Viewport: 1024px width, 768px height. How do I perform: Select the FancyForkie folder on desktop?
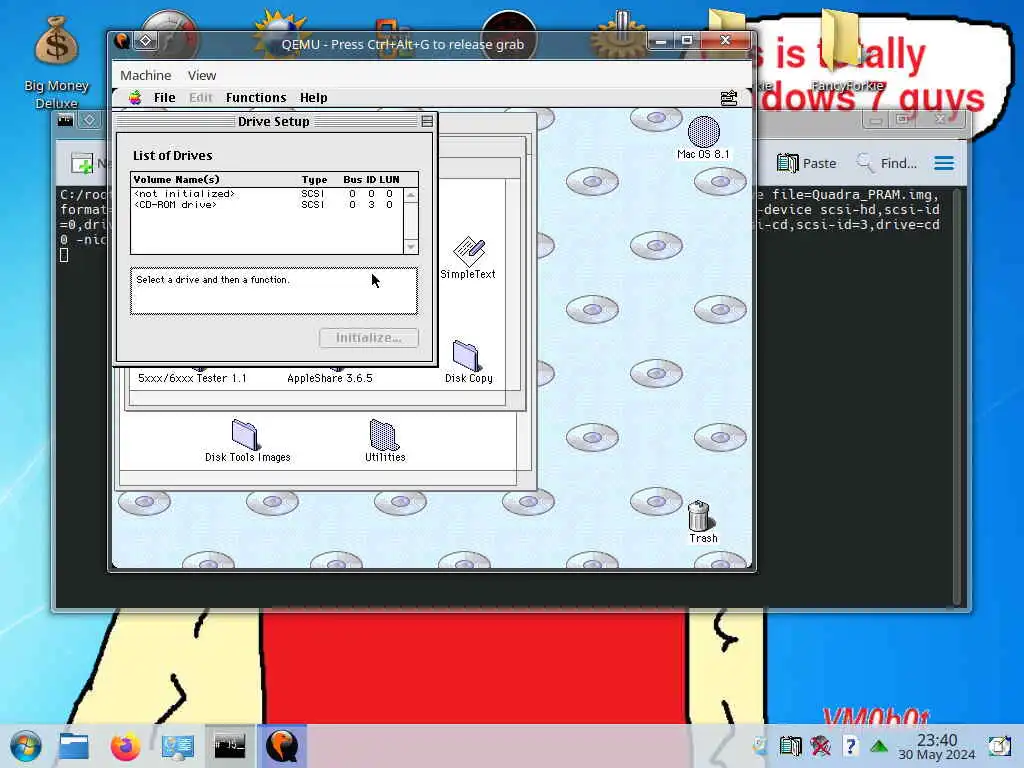pyautogui.click(x=847, y=51)
